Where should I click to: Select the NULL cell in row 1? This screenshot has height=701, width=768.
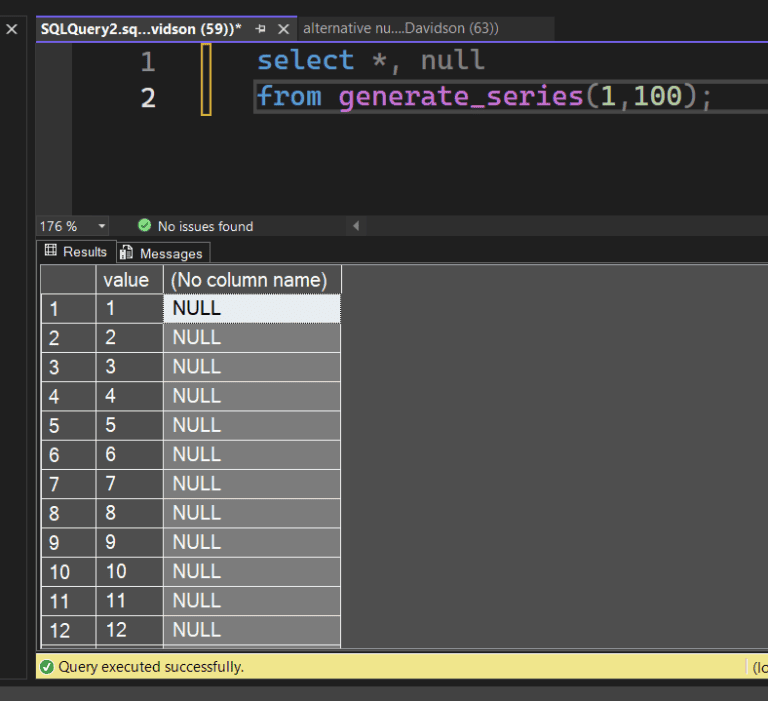pos(250,309)
